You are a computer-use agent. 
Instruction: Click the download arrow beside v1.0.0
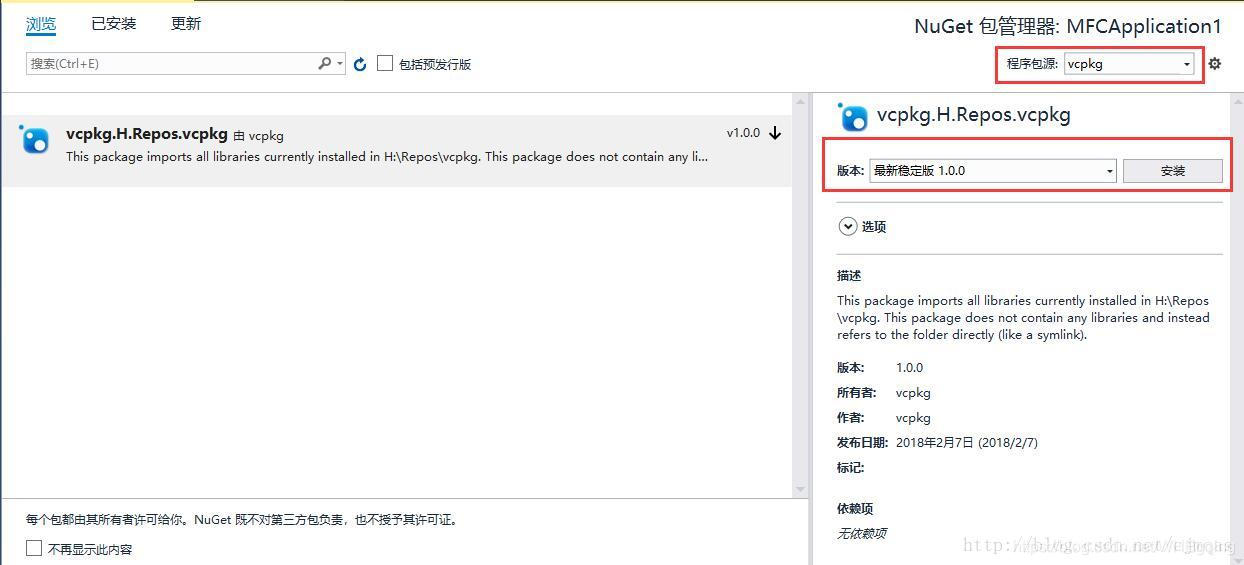(775, 133)
